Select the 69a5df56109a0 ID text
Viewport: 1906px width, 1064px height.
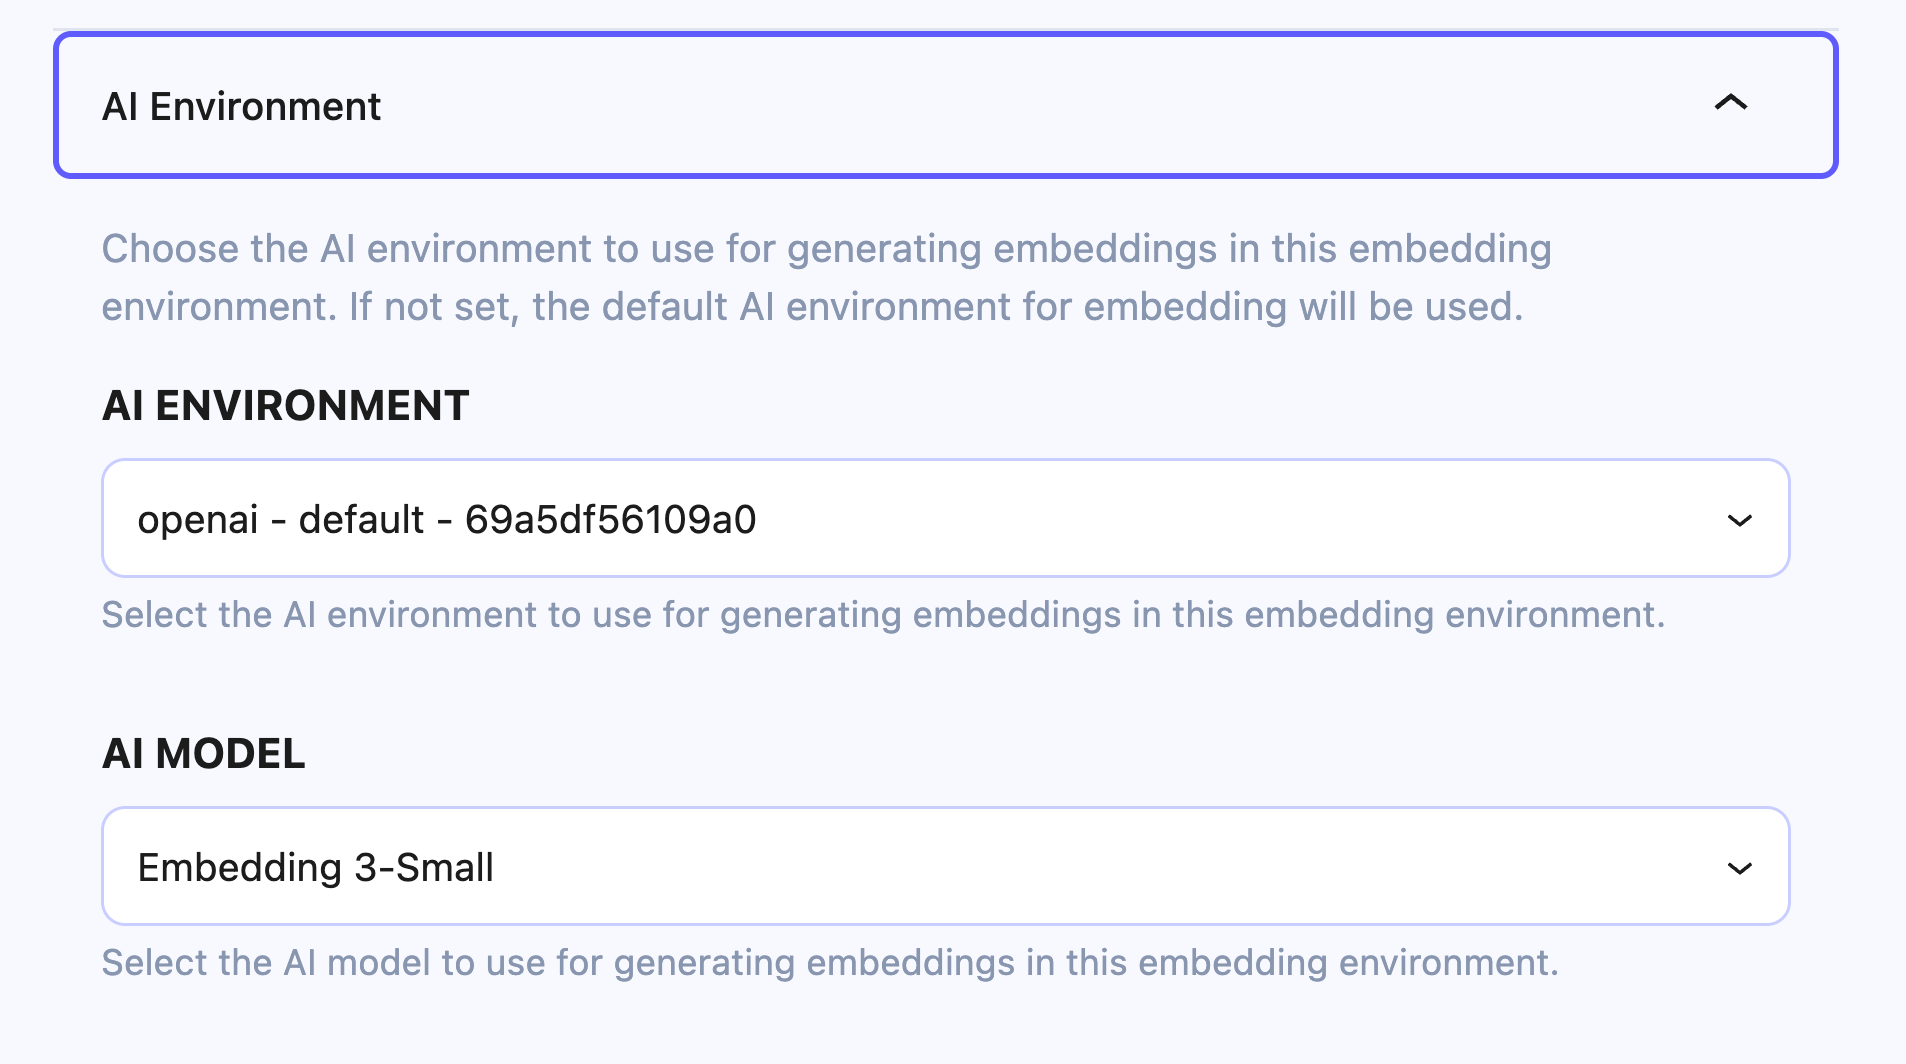610,520
